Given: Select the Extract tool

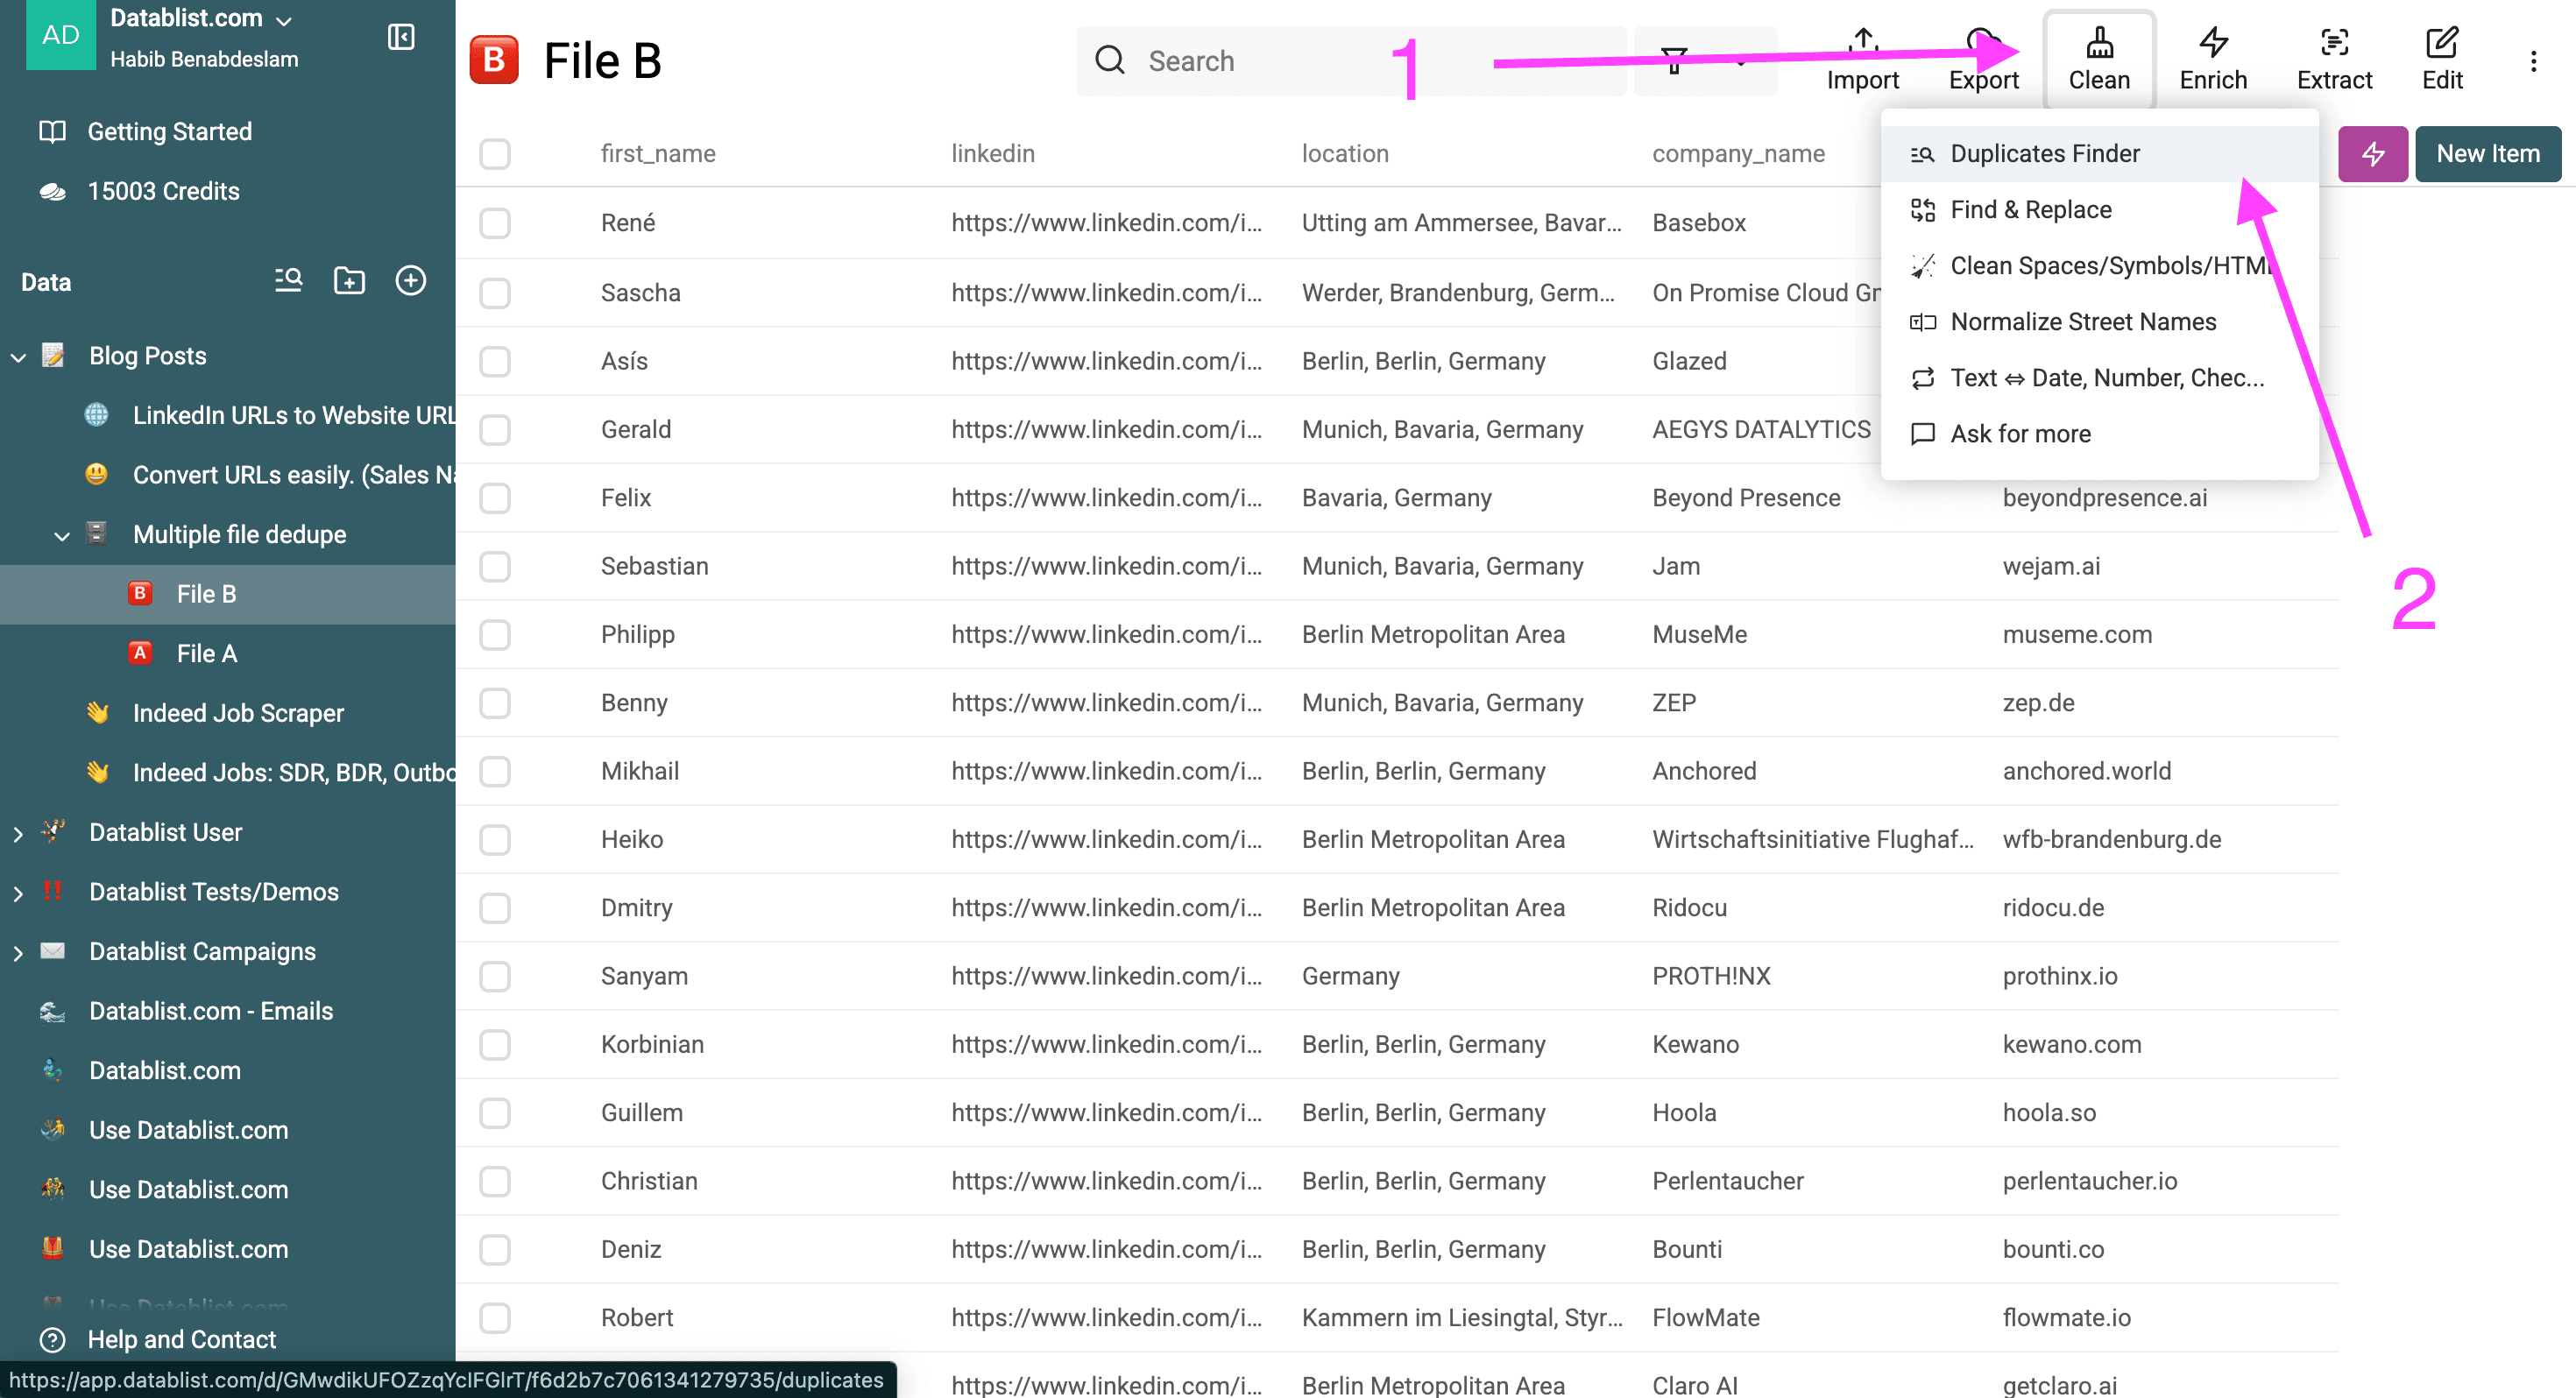Looking at the screenshot, I should (x=2334, y=60).
